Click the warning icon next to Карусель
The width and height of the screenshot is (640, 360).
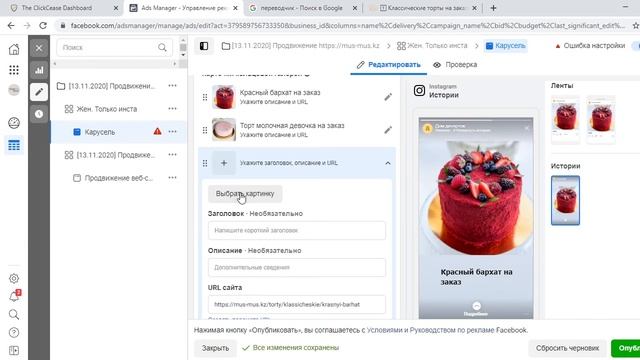click(157, 131)
